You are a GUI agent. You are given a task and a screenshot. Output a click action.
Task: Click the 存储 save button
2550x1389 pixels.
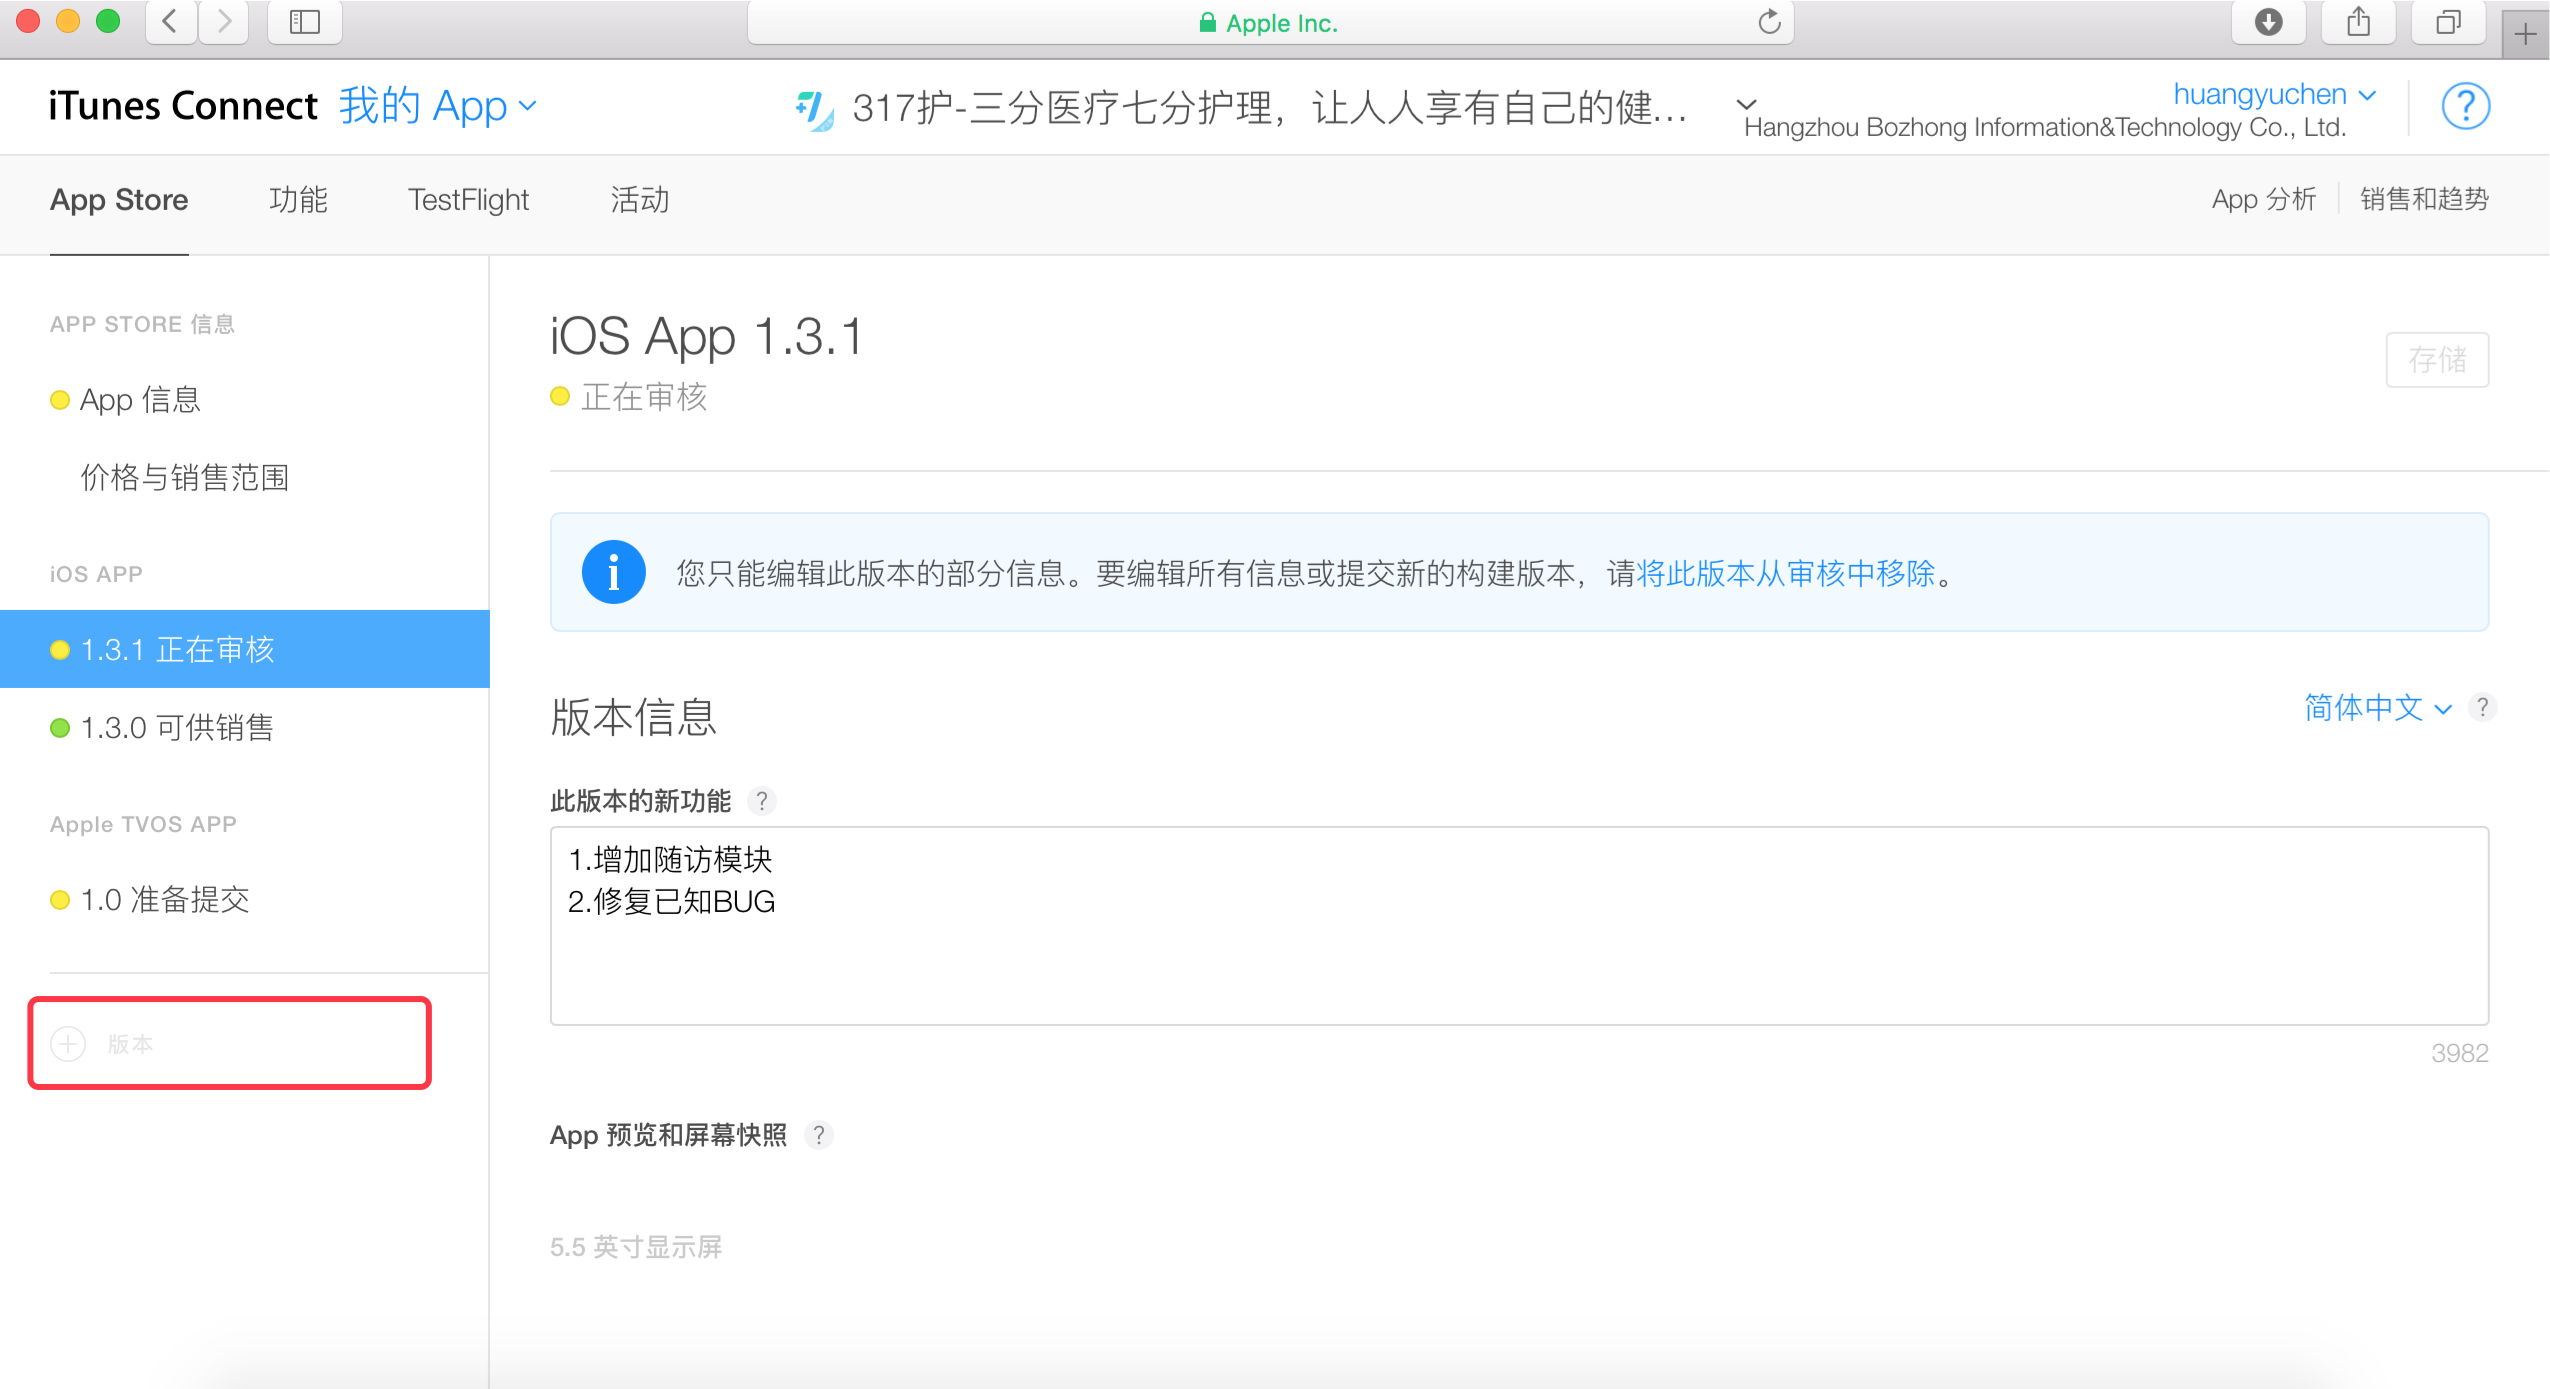click(2437, 359)
